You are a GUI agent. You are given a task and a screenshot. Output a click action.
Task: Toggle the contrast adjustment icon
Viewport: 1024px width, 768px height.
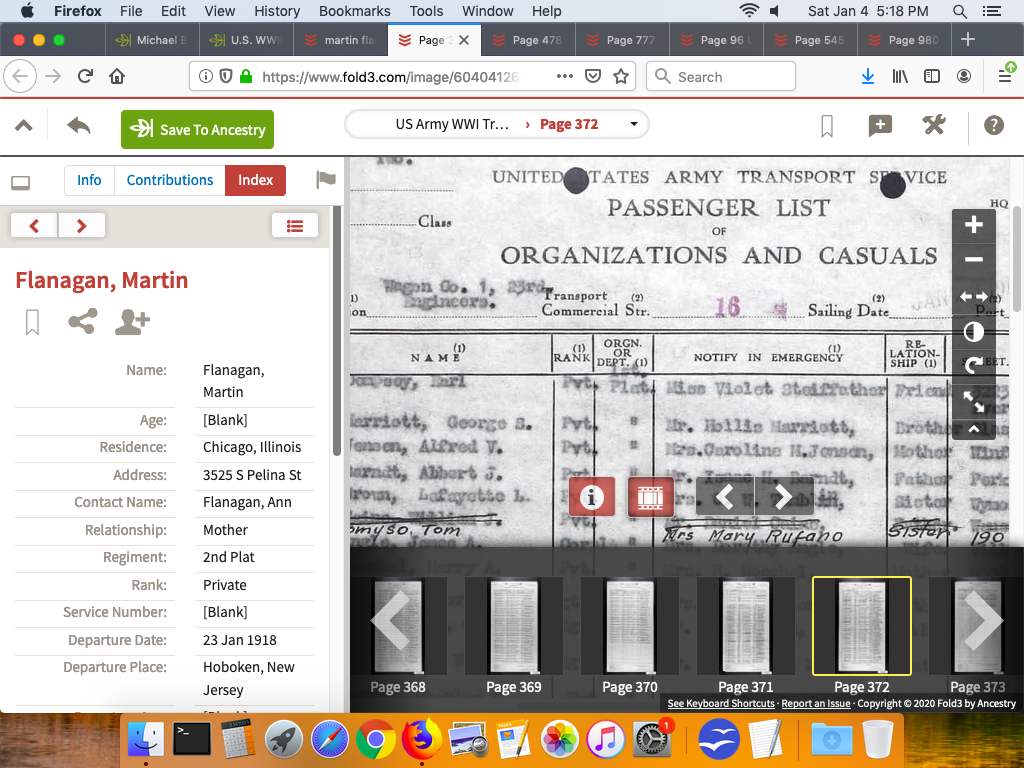pos(973,331)
